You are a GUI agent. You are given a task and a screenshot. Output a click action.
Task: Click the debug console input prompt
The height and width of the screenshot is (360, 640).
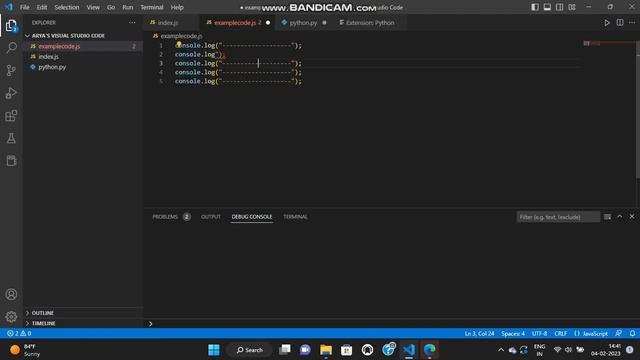tap(392, 324)
